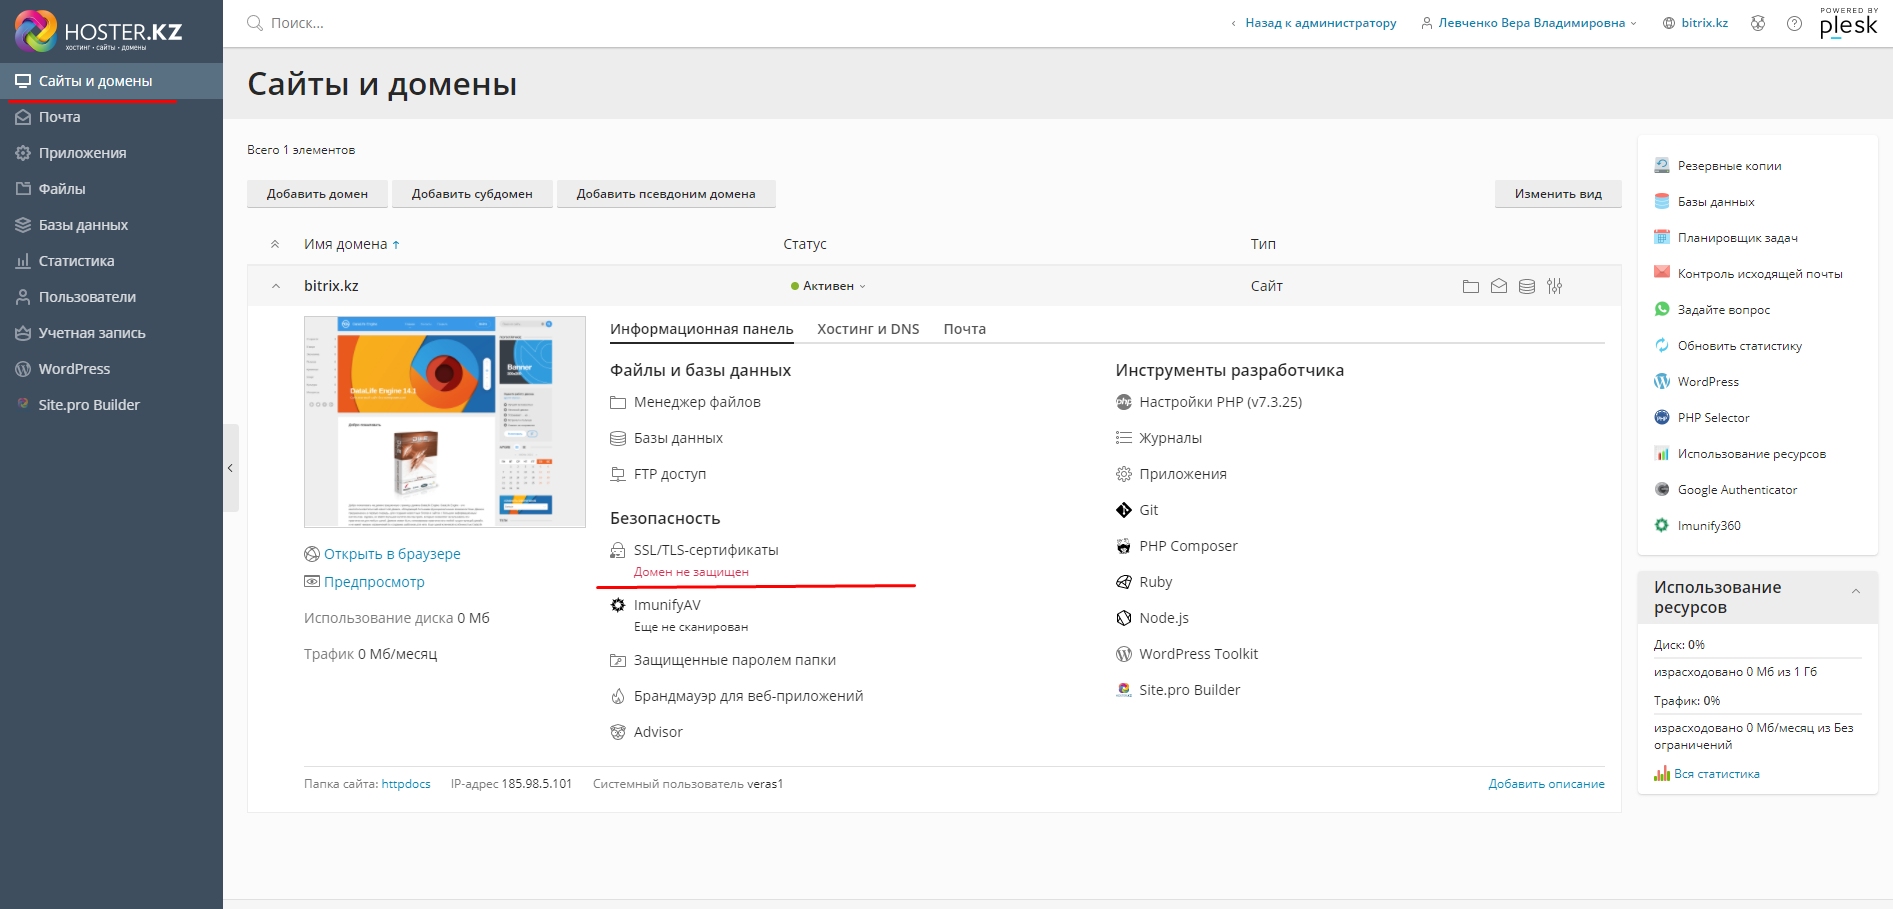This screenshot has width=1893, height=909.
Task: Click the httpdocs folder link
Action: 406,784
